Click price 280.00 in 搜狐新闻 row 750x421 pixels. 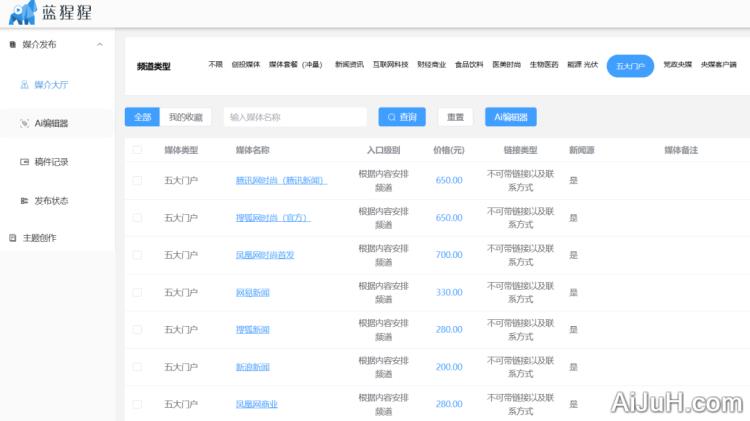click(x=449, y=330)
